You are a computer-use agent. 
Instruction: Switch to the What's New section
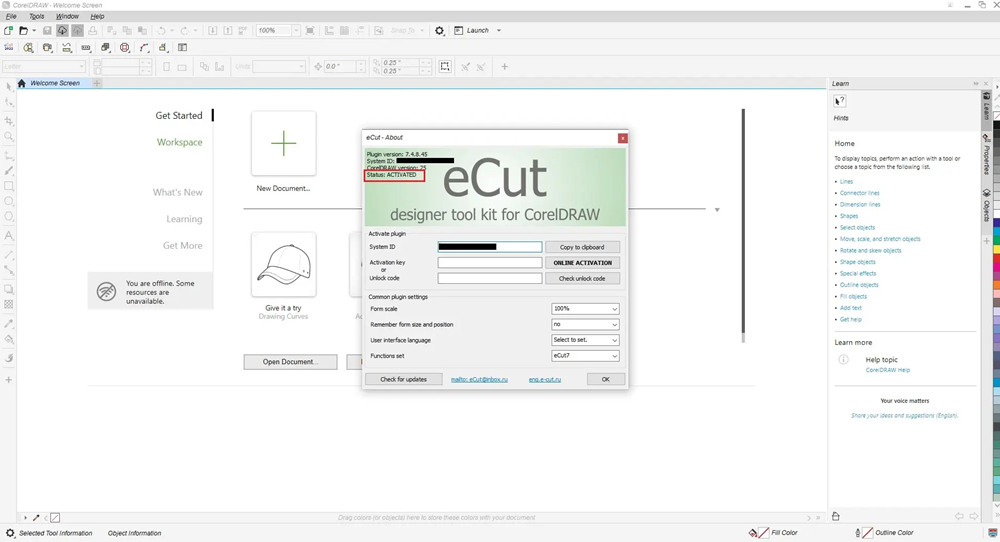pyautogui.click(x=177, y=192)
